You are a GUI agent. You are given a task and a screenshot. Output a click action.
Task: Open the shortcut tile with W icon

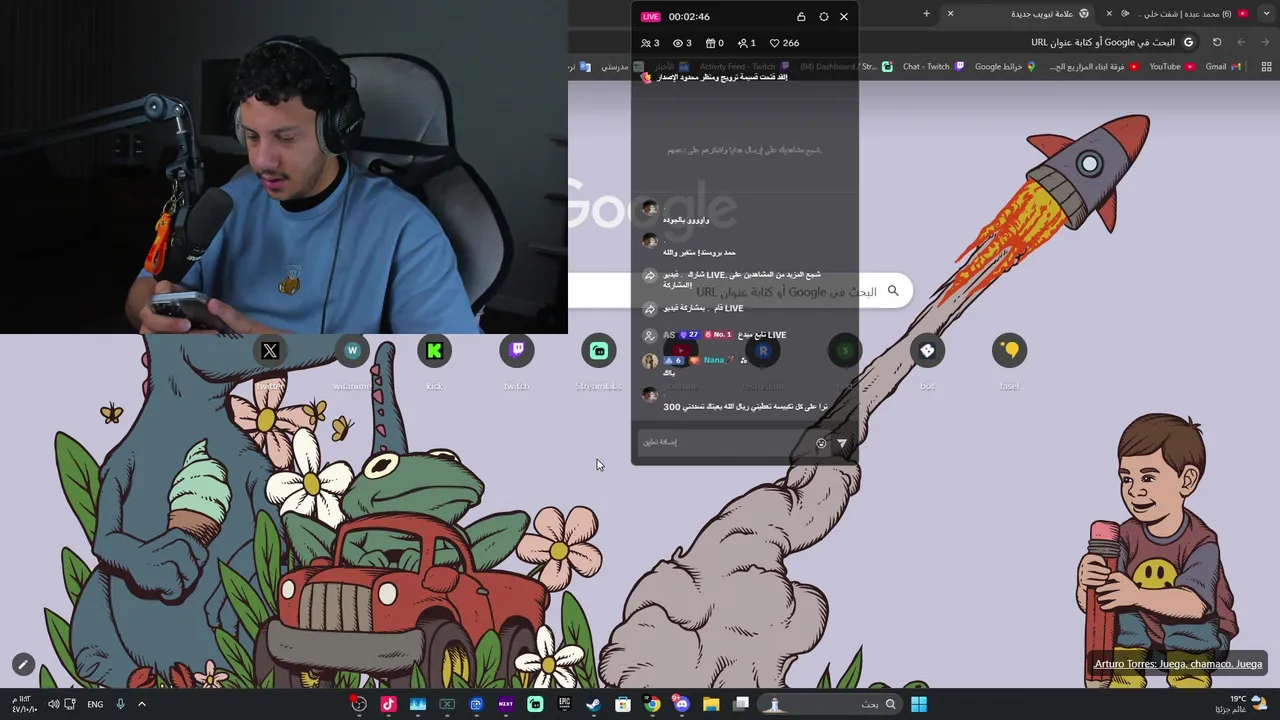click(352, 360)
